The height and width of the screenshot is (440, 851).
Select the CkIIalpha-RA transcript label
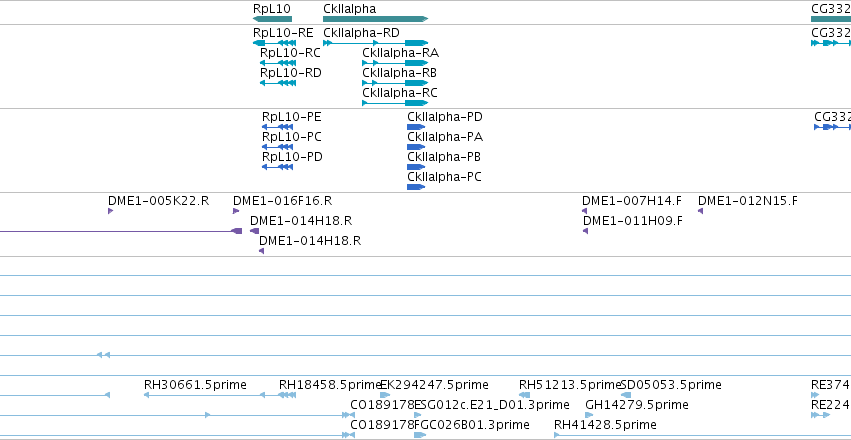click(x=401, y=53)
